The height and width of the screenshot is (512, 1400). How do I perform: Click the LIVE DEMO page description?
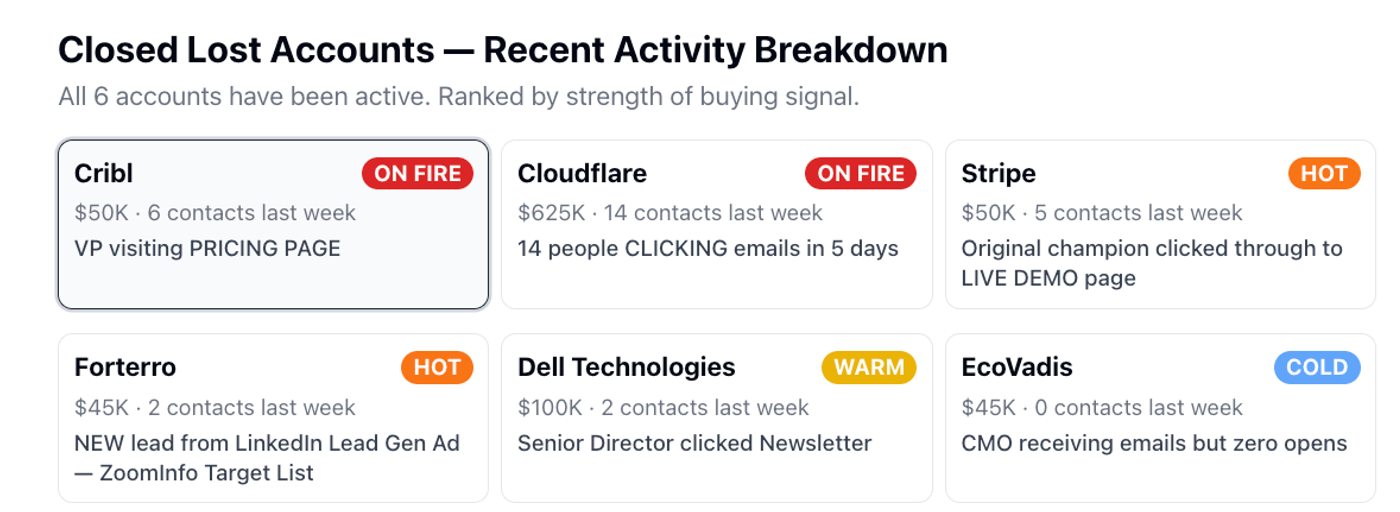[x=1152, y=263]
